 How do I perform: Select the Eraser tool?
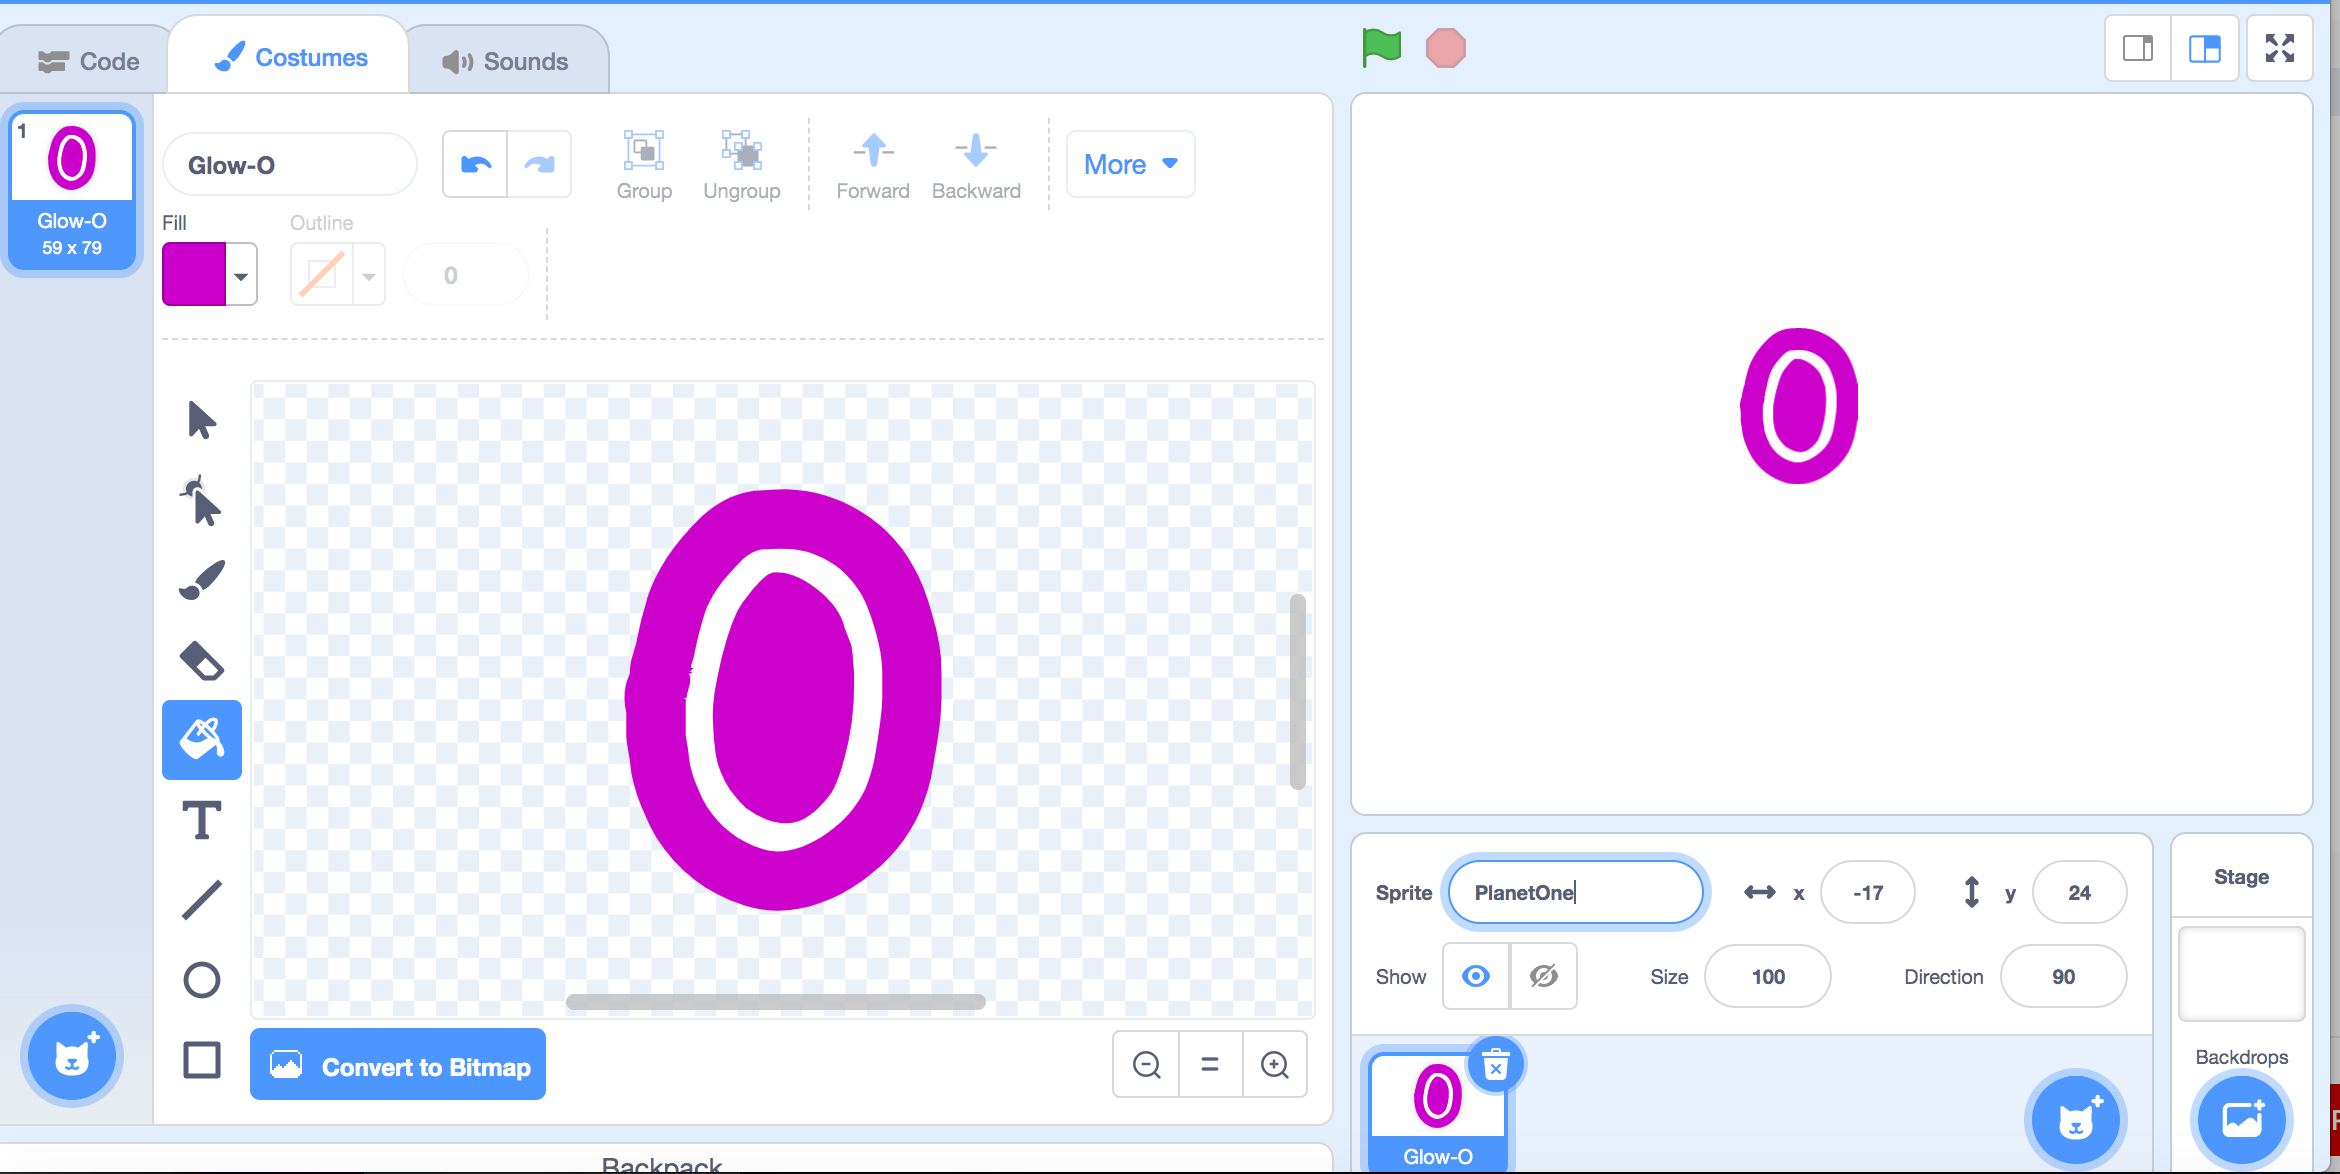(202, 660)
